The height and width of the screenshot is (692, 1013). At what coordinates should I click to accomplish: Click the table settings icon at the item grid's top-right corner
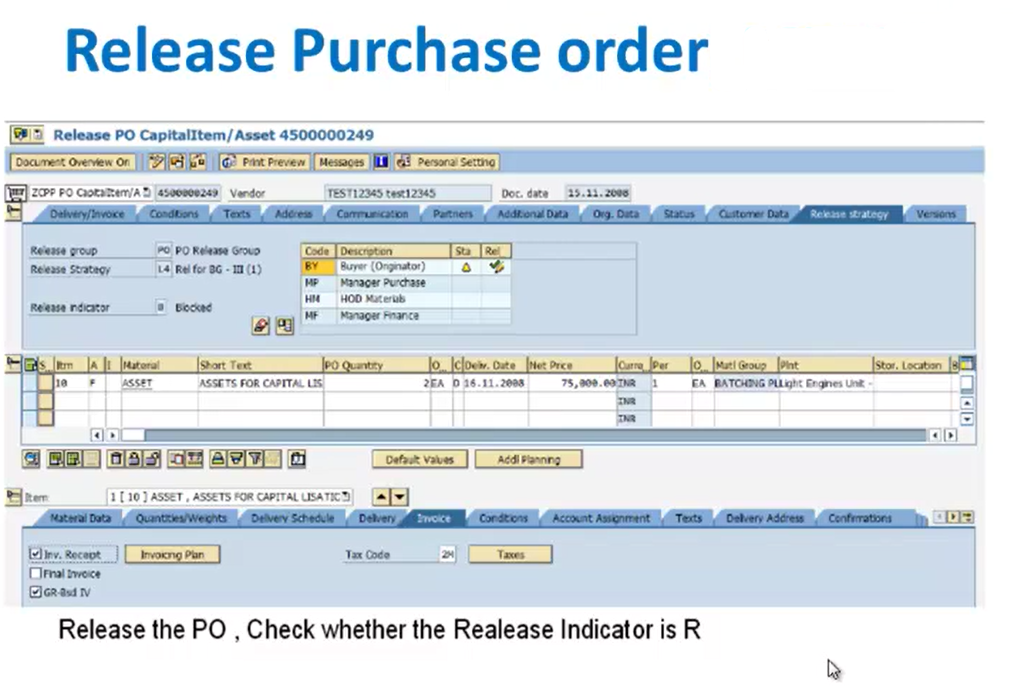(x=966, y=364)
